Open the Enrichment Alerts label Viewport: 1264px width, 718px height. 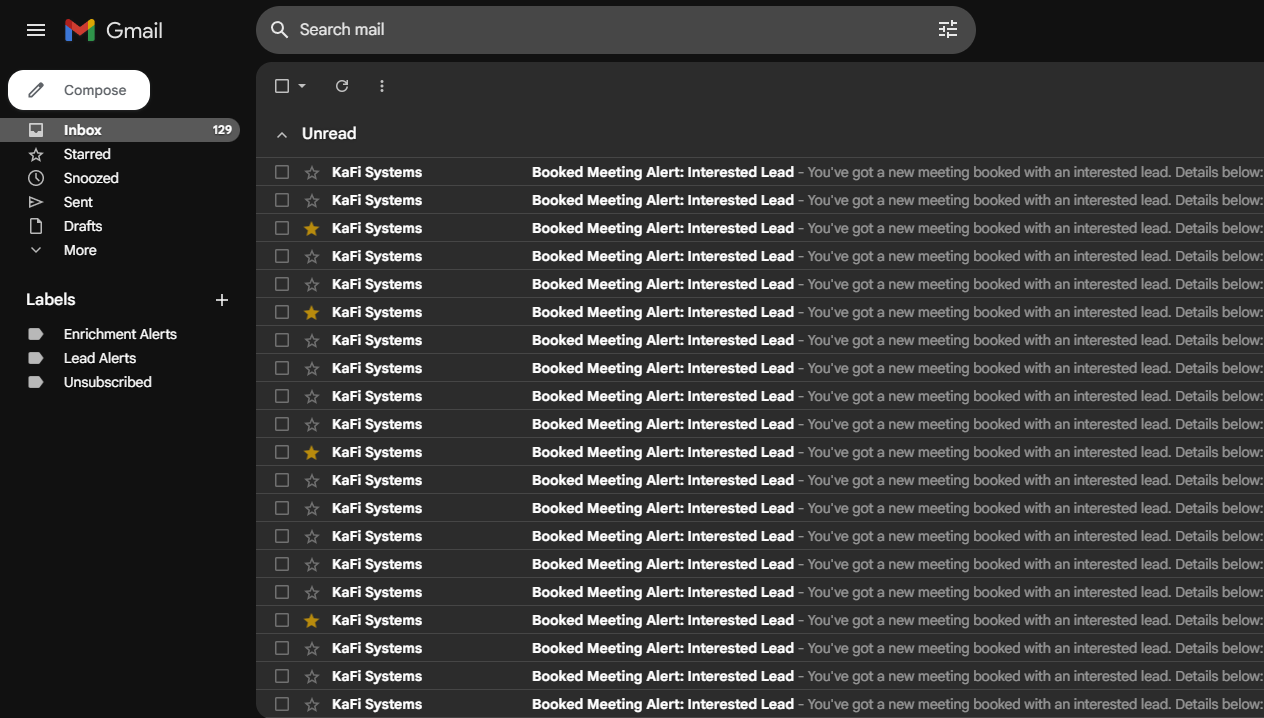(x=120, y=334)
